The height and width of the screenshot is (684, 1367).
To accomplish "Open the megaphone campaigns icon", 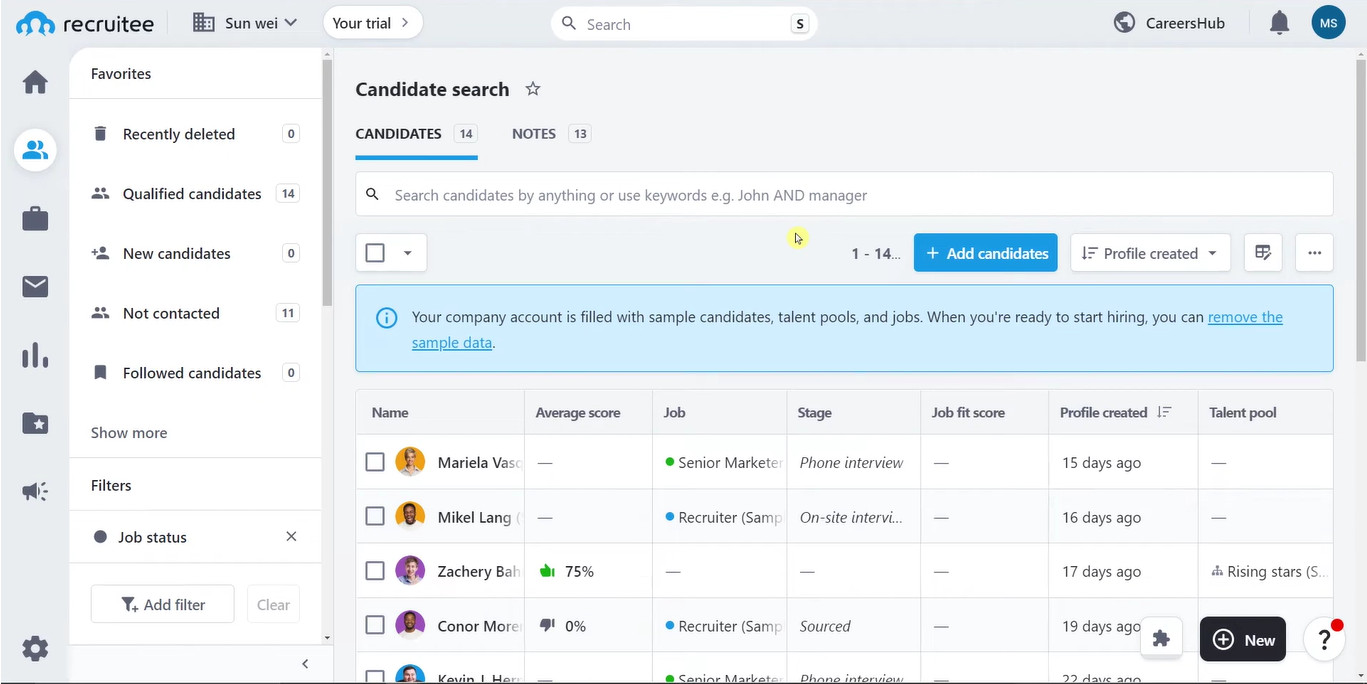I will 35,491.
